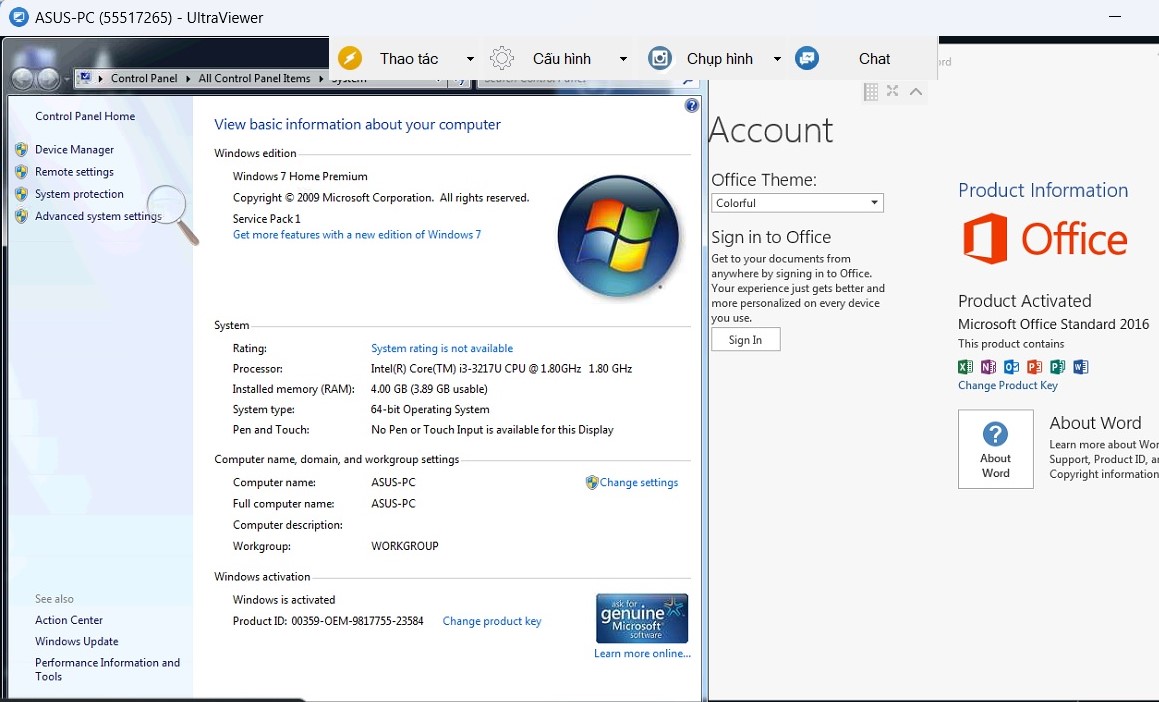This screenshot has width=1159, height=702.
Task: Click the shield icon beside Advanced system settings
Action: point(21,217)
